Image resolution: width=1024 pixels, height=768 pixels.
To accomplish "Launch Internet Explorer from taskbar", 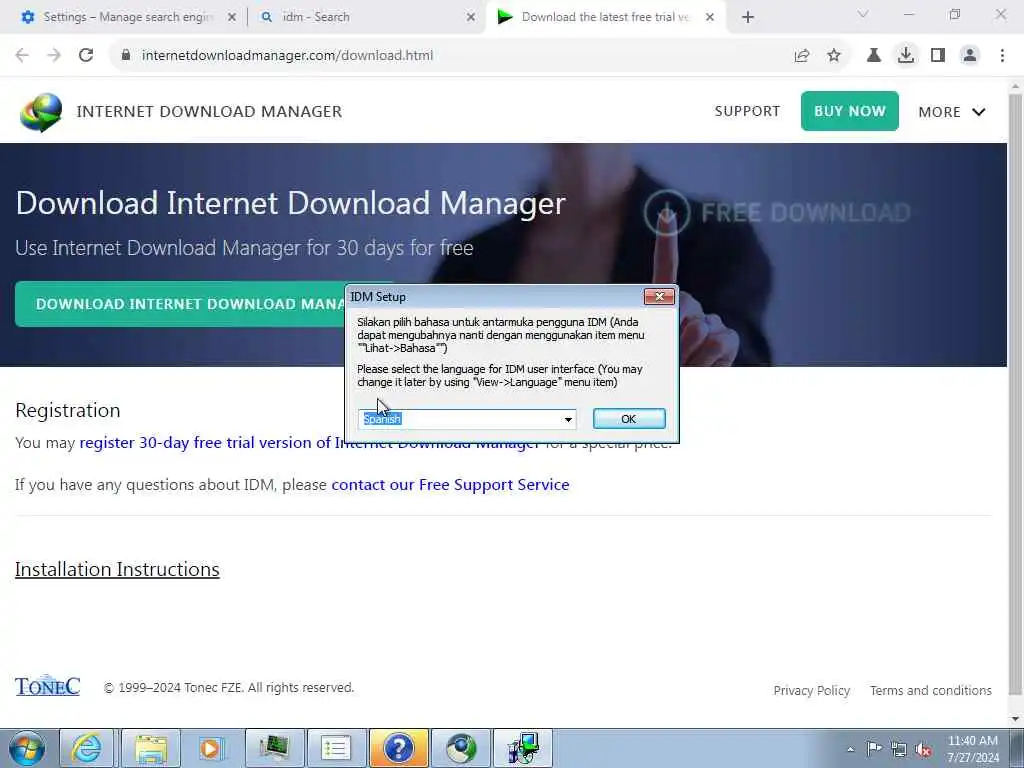I will (x=87, y=748).
